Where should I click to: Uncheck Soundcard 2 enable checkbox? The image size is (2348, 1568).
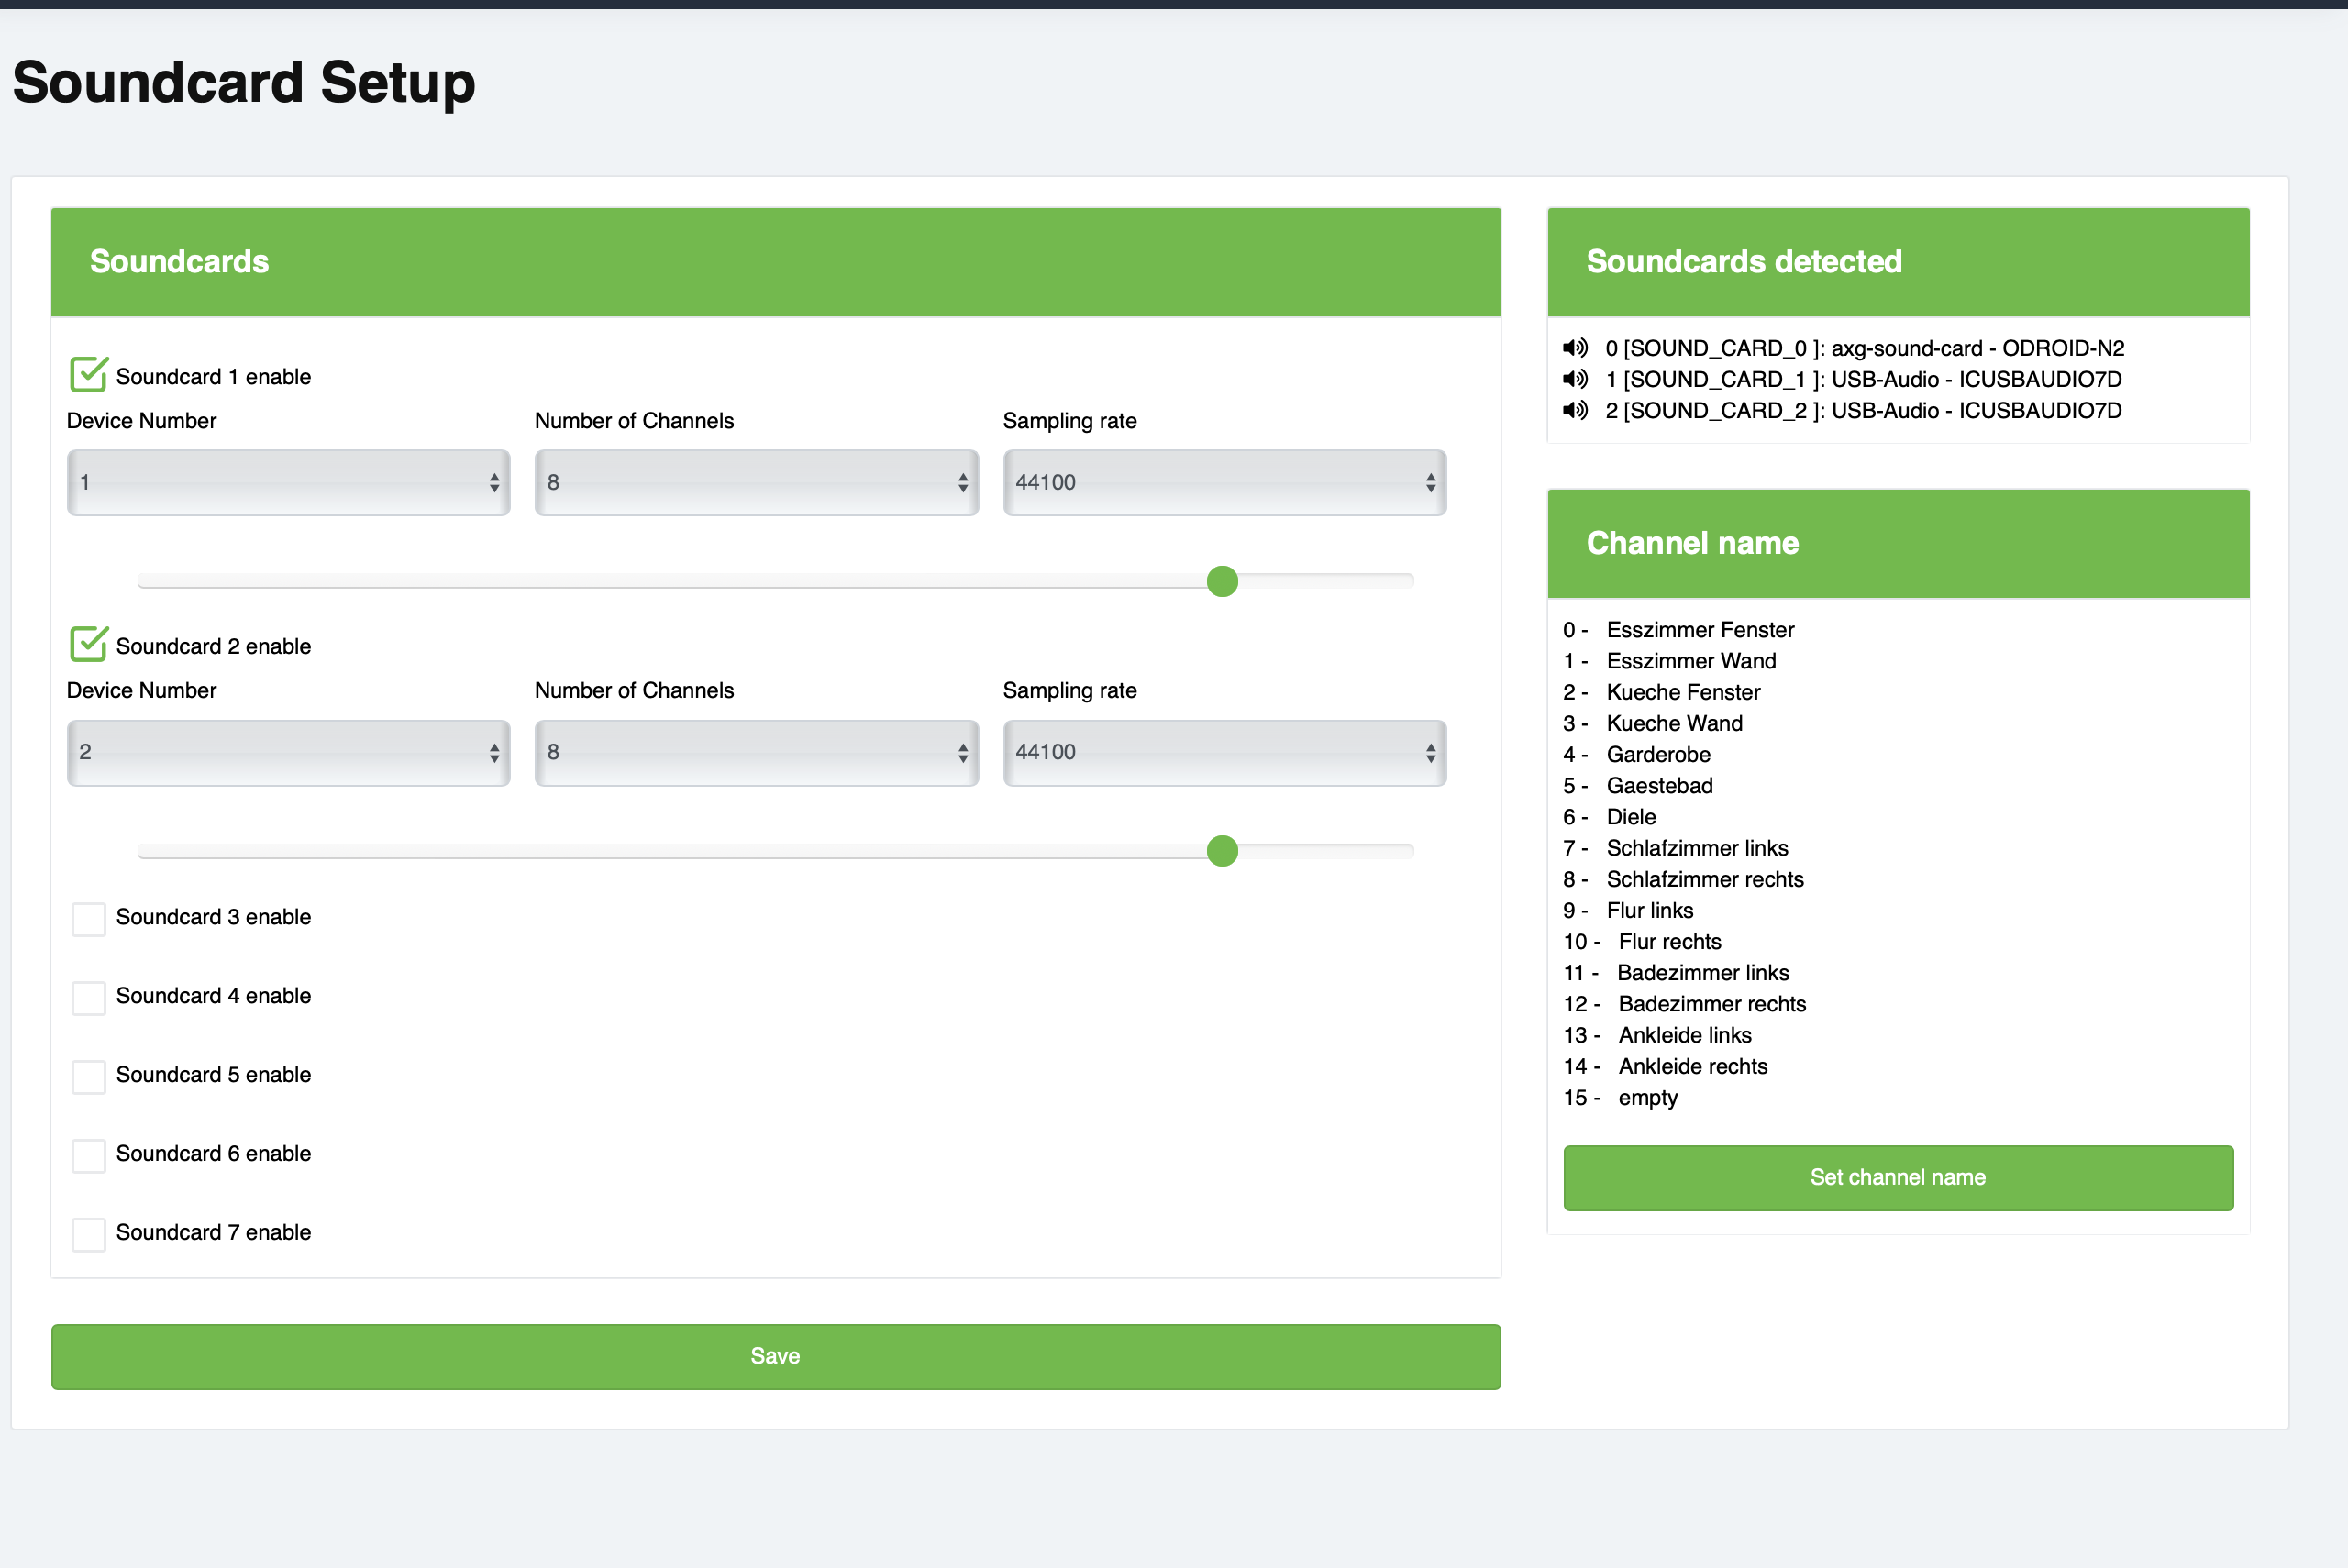[x=89, y=645]
